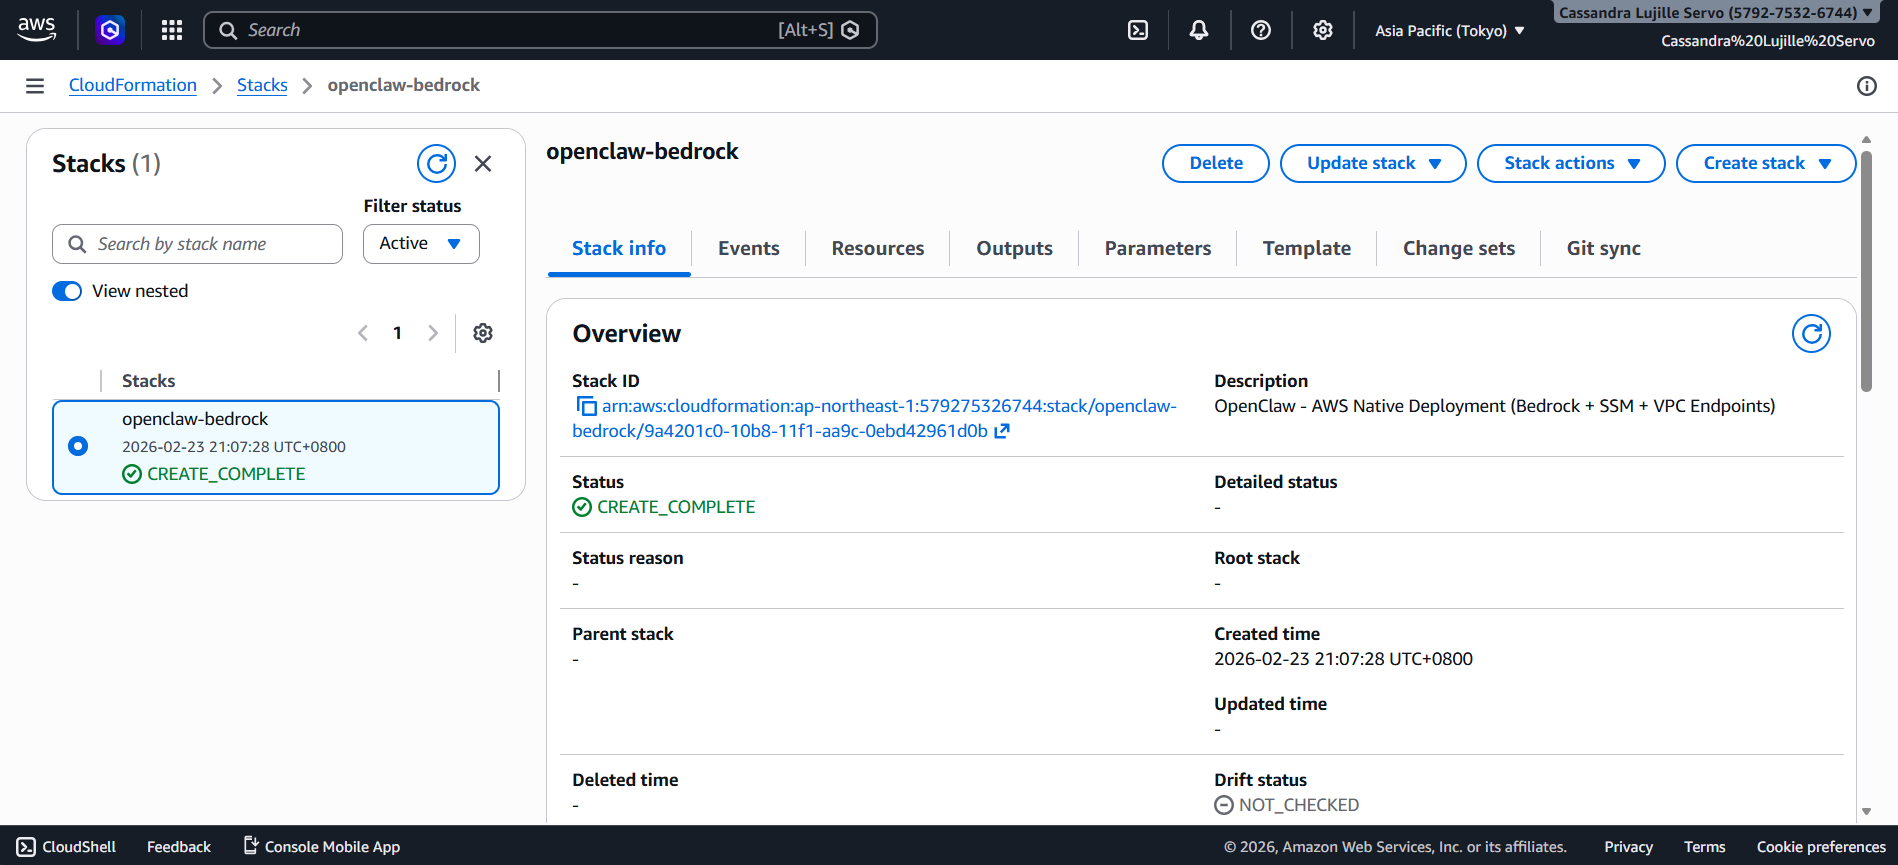Click the openclaw-bedrock name in the stacks list
The width and height of the screenshot is (1898, 865).
[x=195, y=419]
